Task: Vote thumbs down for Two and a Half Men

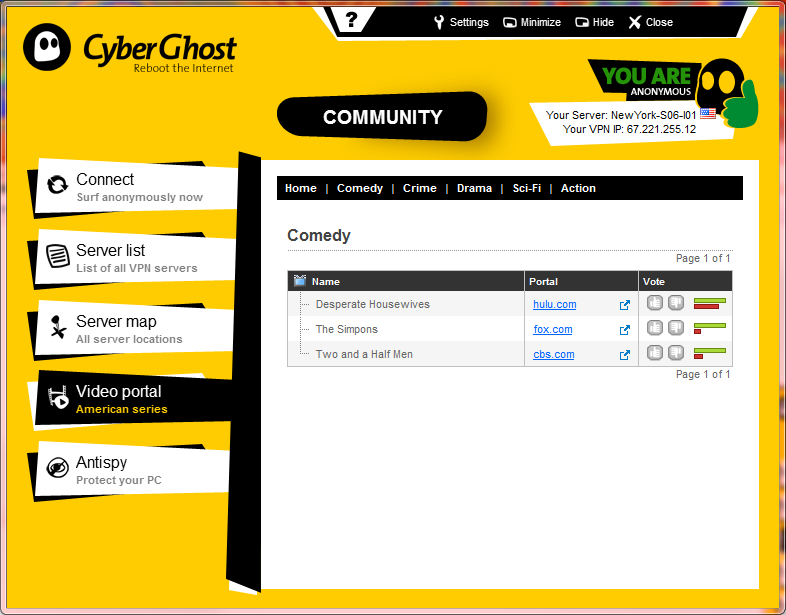Action: [676, 353]
